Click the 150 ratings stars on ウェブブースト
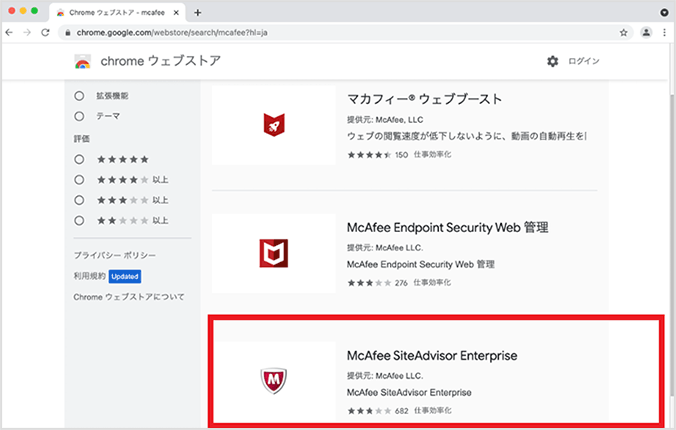Image resolution: width=676 pixels, height=430 pixels. [x=369, y=155]
